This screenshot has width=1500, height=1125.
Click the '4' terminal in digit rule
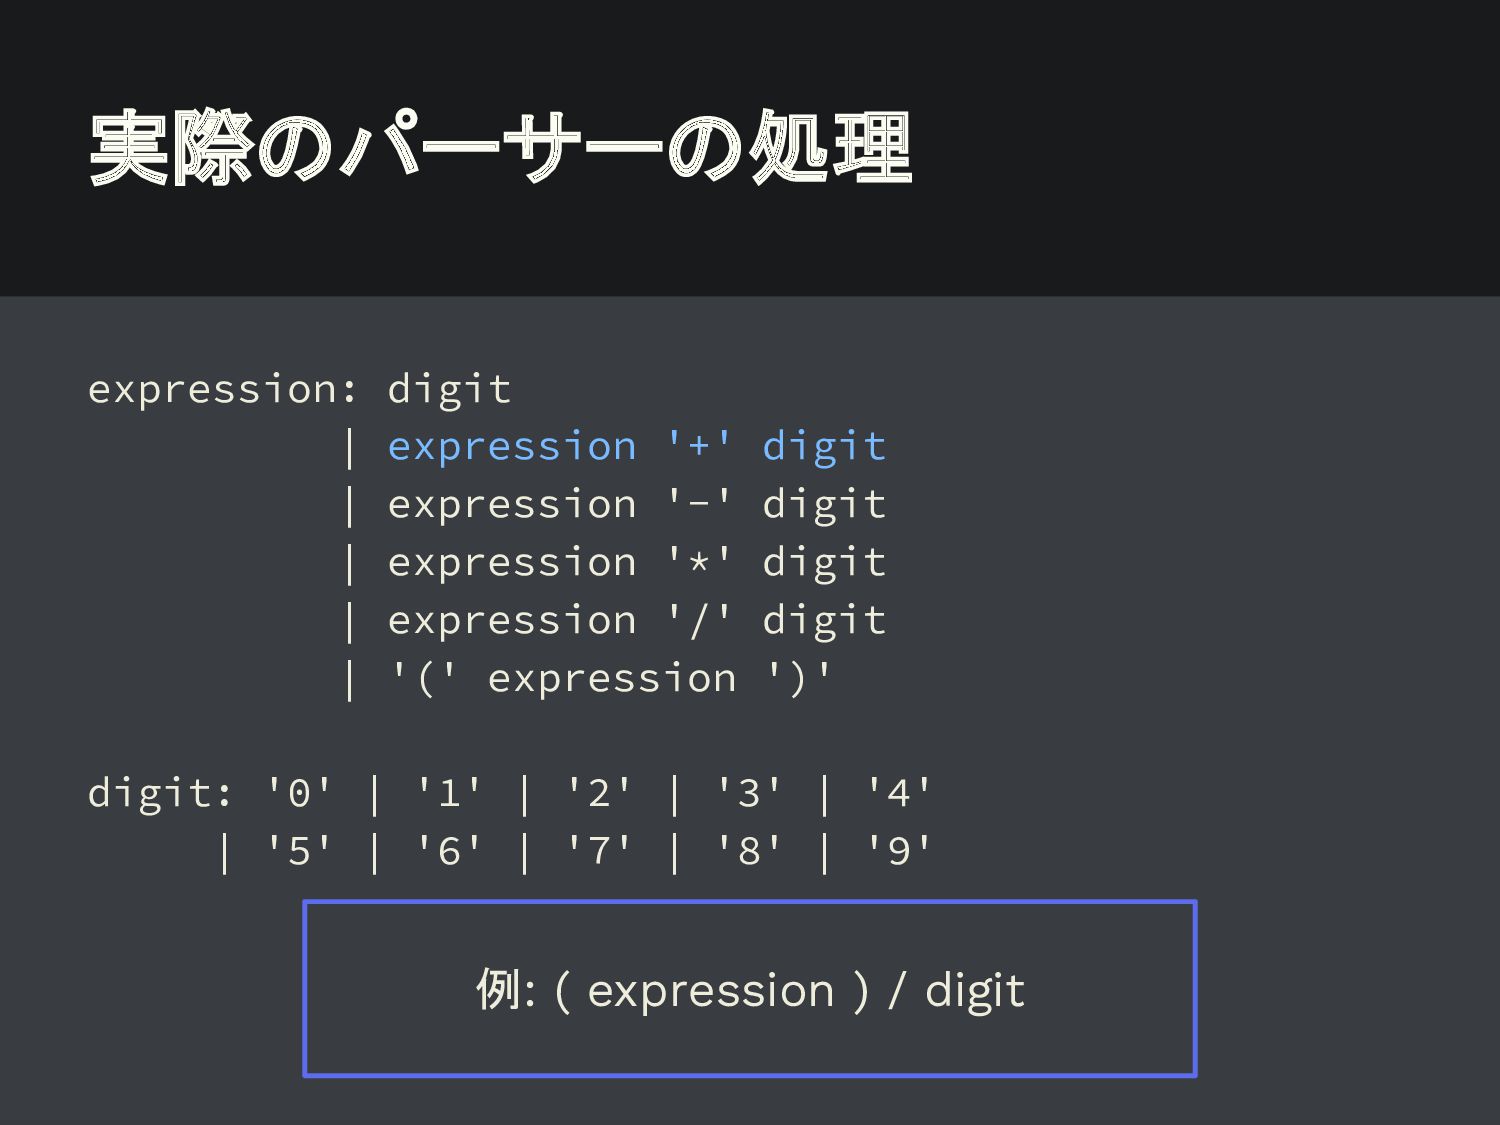point(898,793)
